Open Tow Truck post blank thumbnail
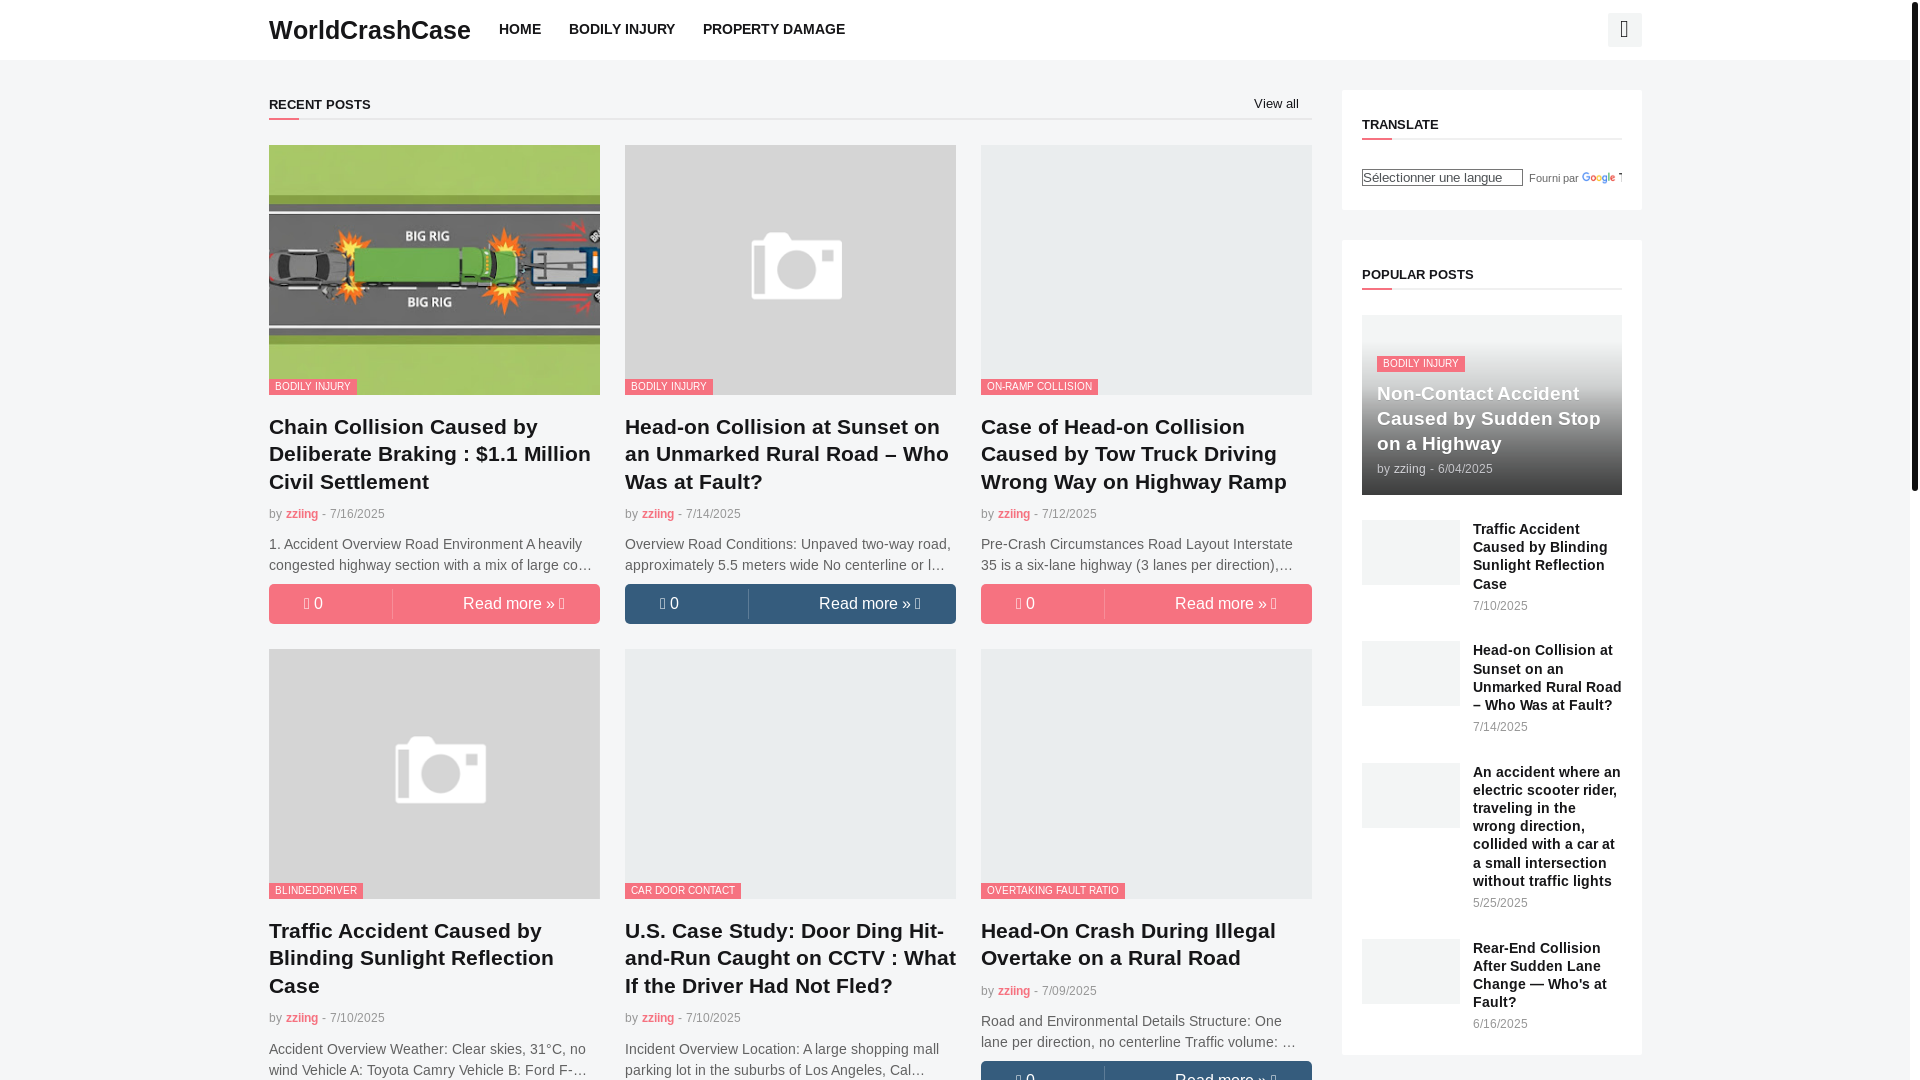 click(x=1146, y=270)
